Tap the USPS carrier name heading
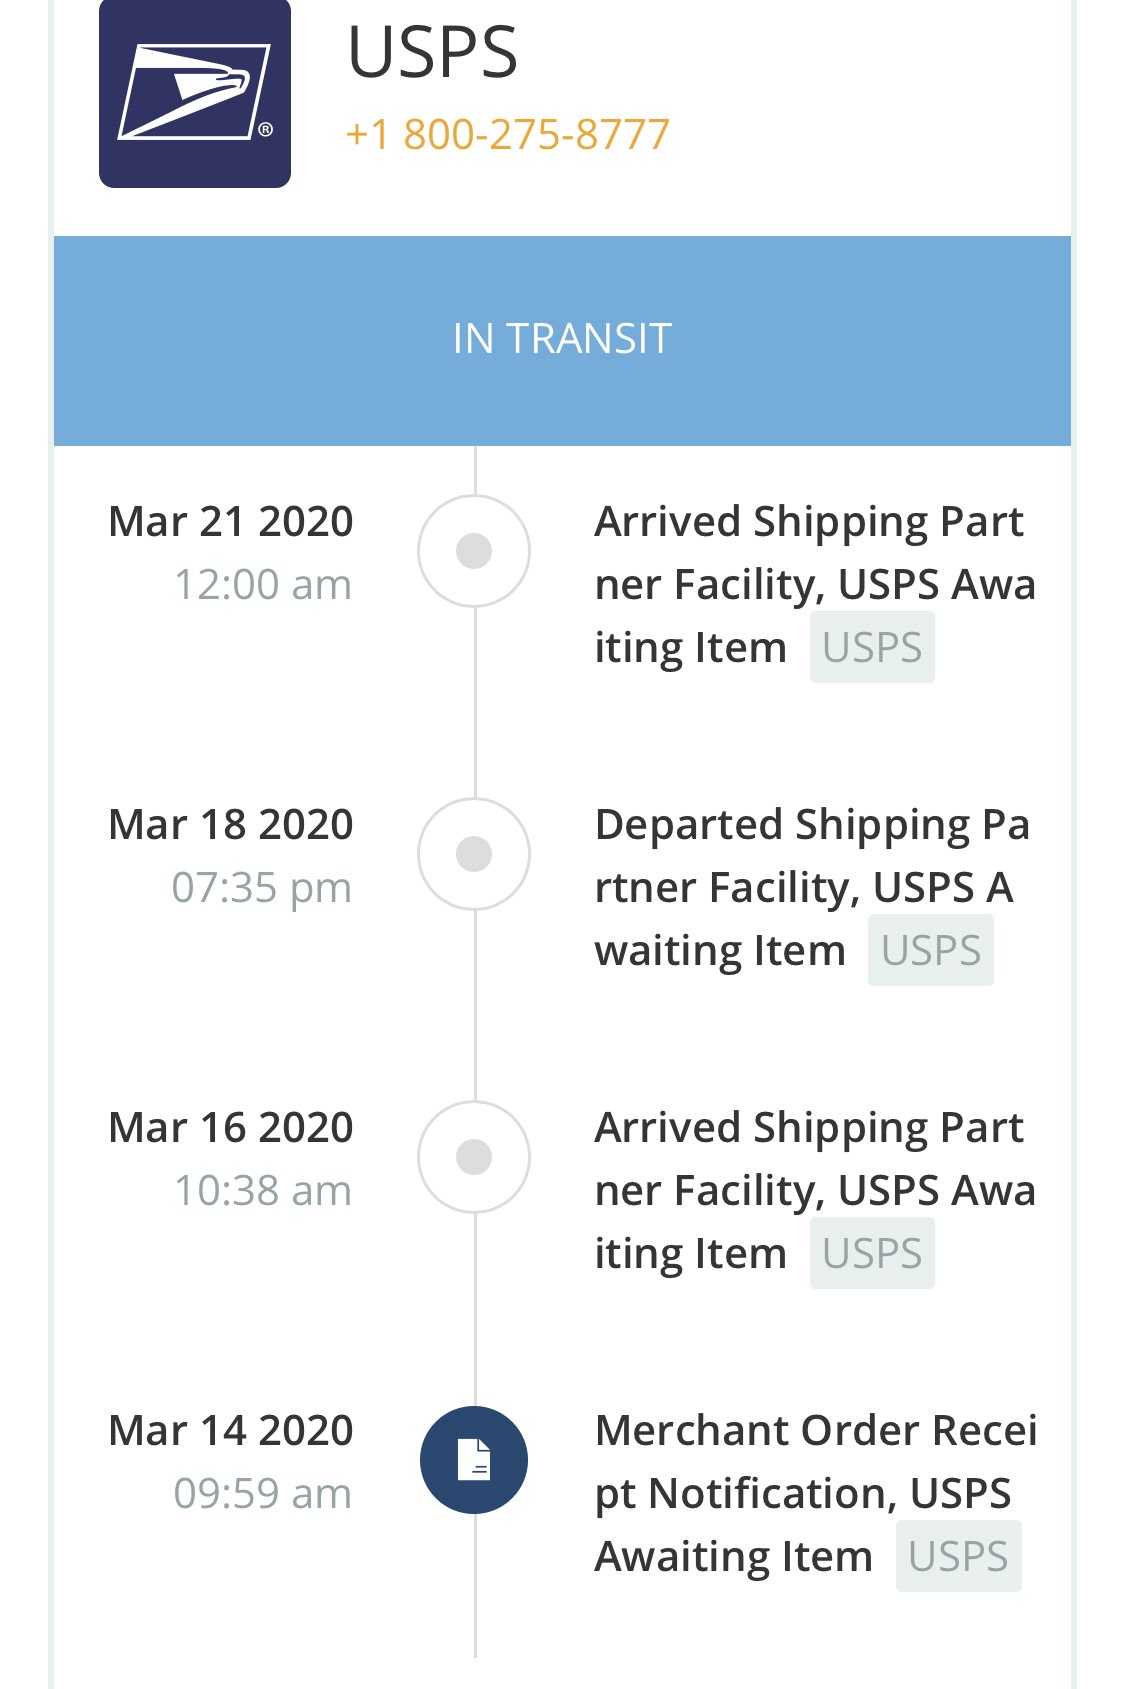The height and width of the screenshot is (1689, 1125). point(432,52)
